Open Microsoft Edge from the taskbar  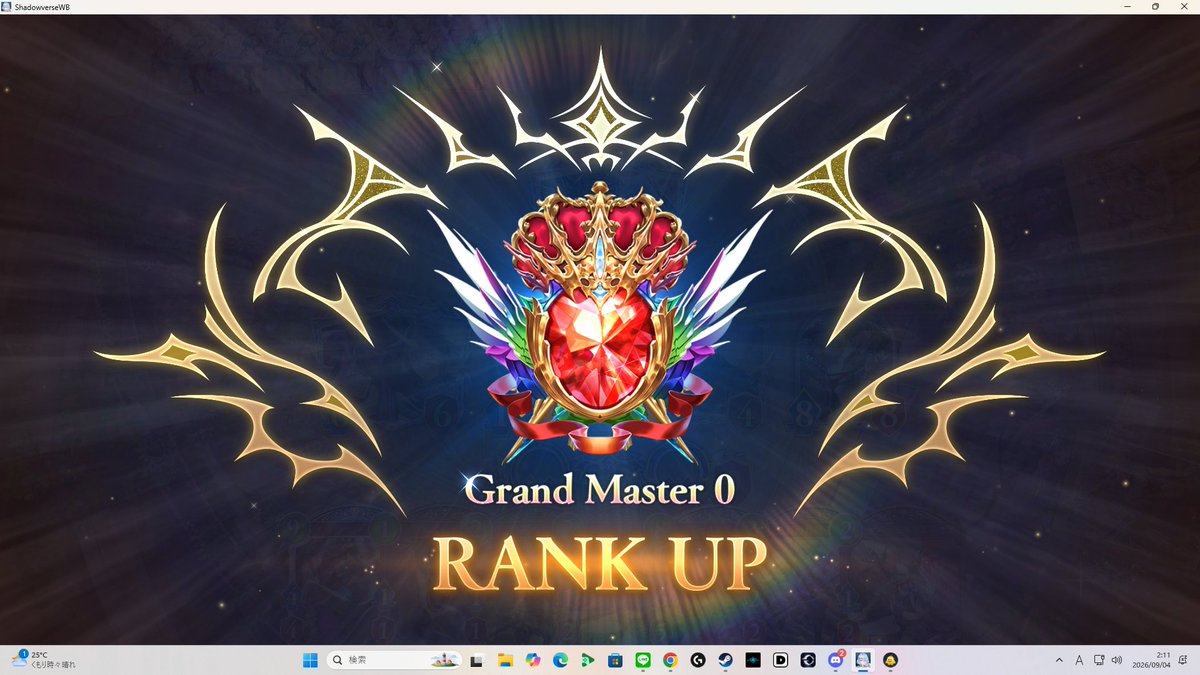click(560, 660)
